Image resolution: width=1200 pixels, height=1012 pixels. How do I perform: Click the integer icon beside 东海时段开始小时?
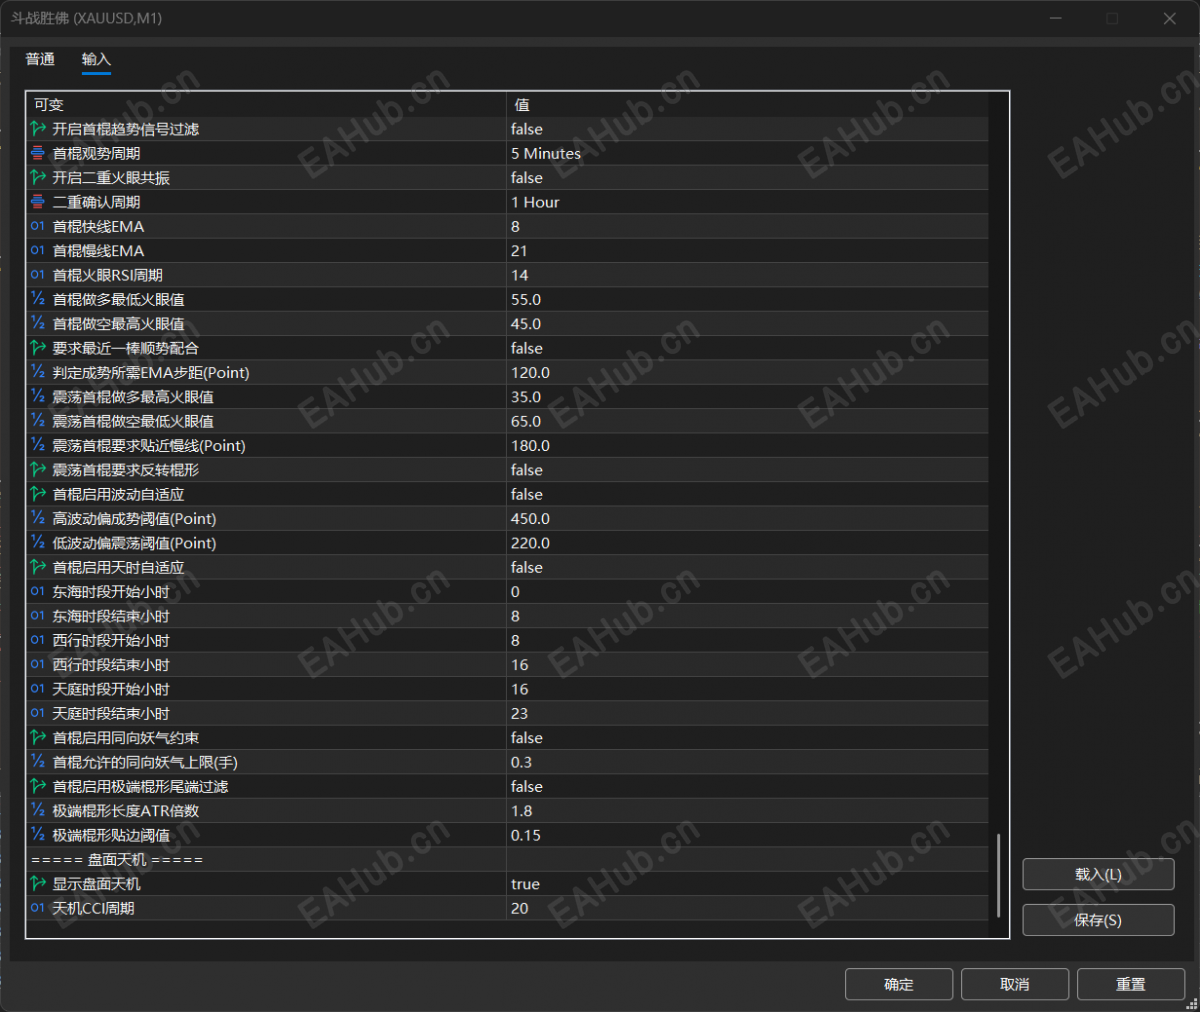click(x=38, y=591)
